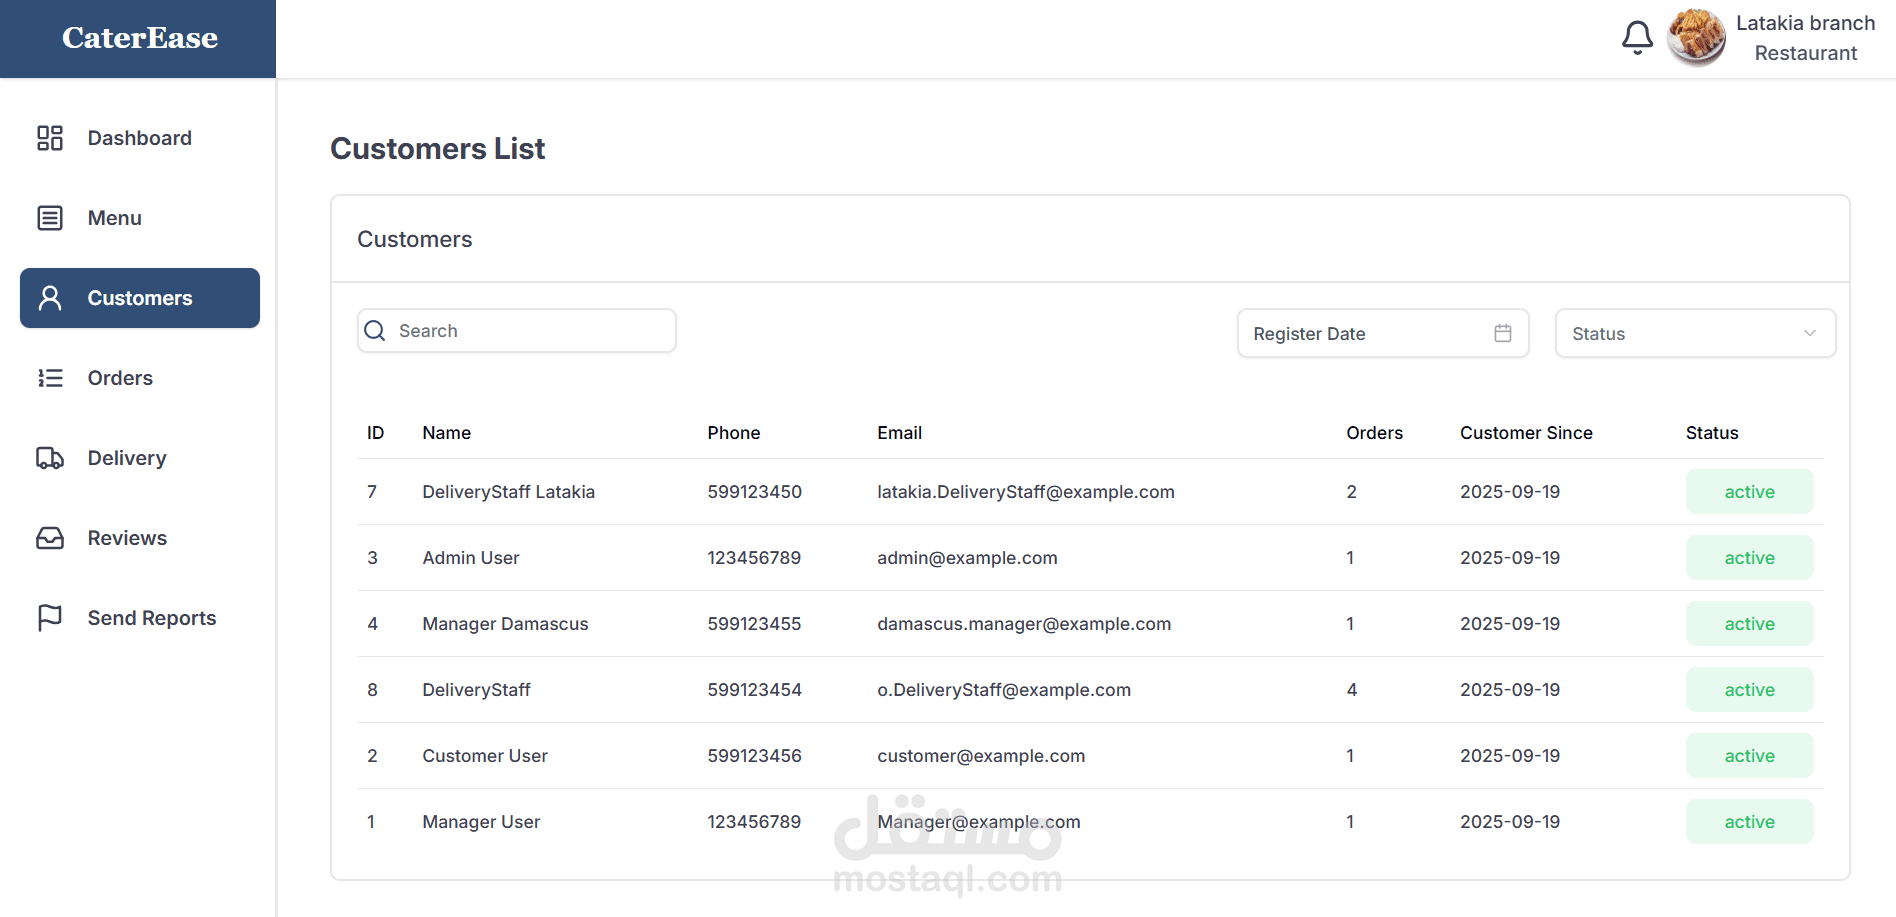Click the CaterEase logo
Screen dimensions: 1896x917
click(x=140, y=38)
